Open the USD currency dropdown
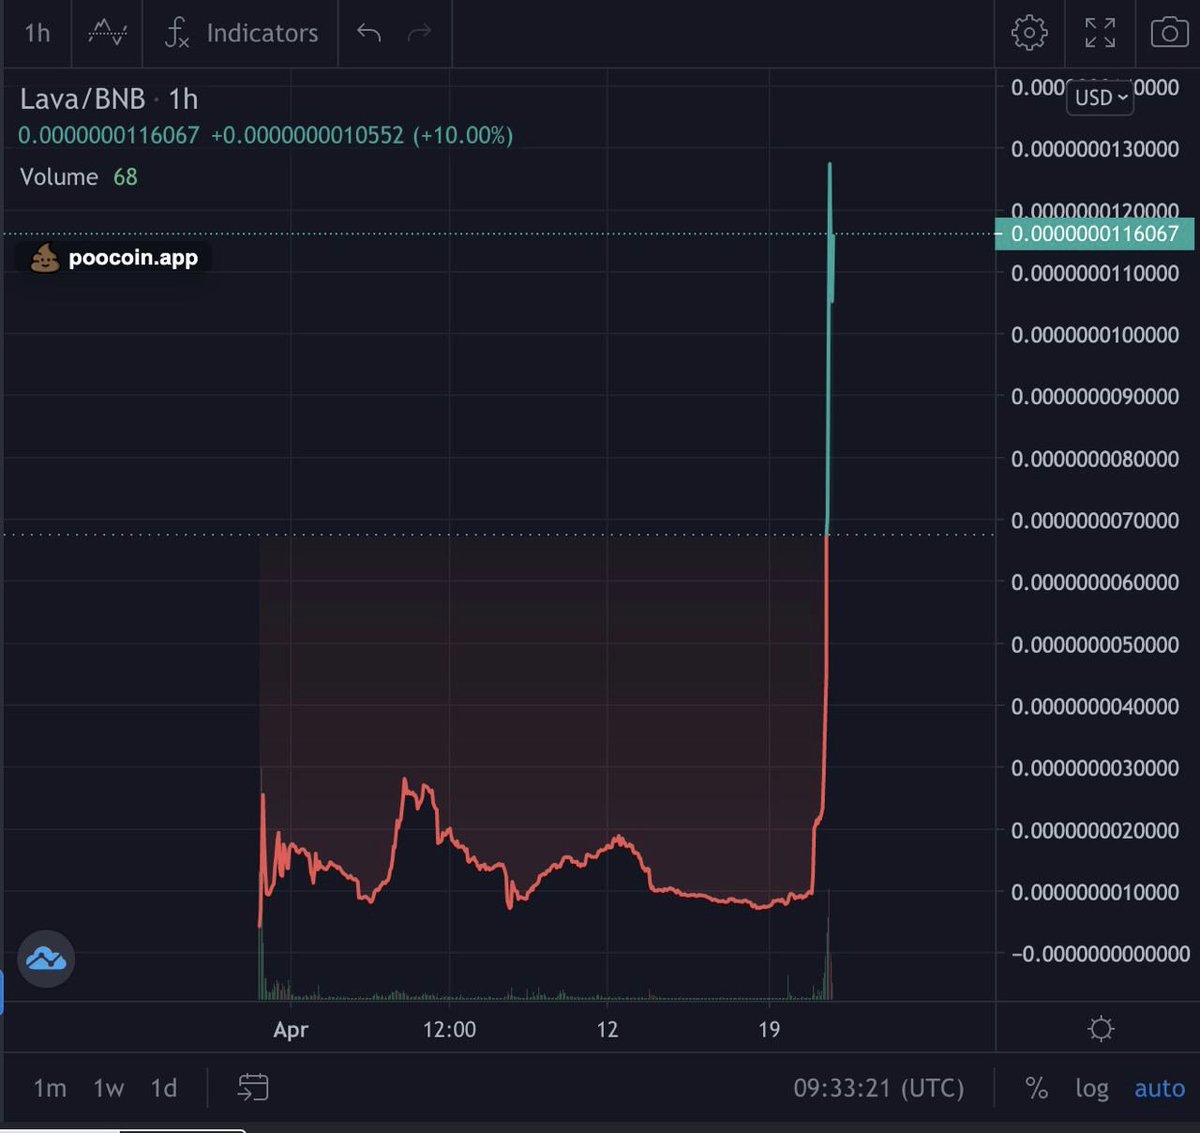The image size is (1200, 1133). (x=1100, y=97)
